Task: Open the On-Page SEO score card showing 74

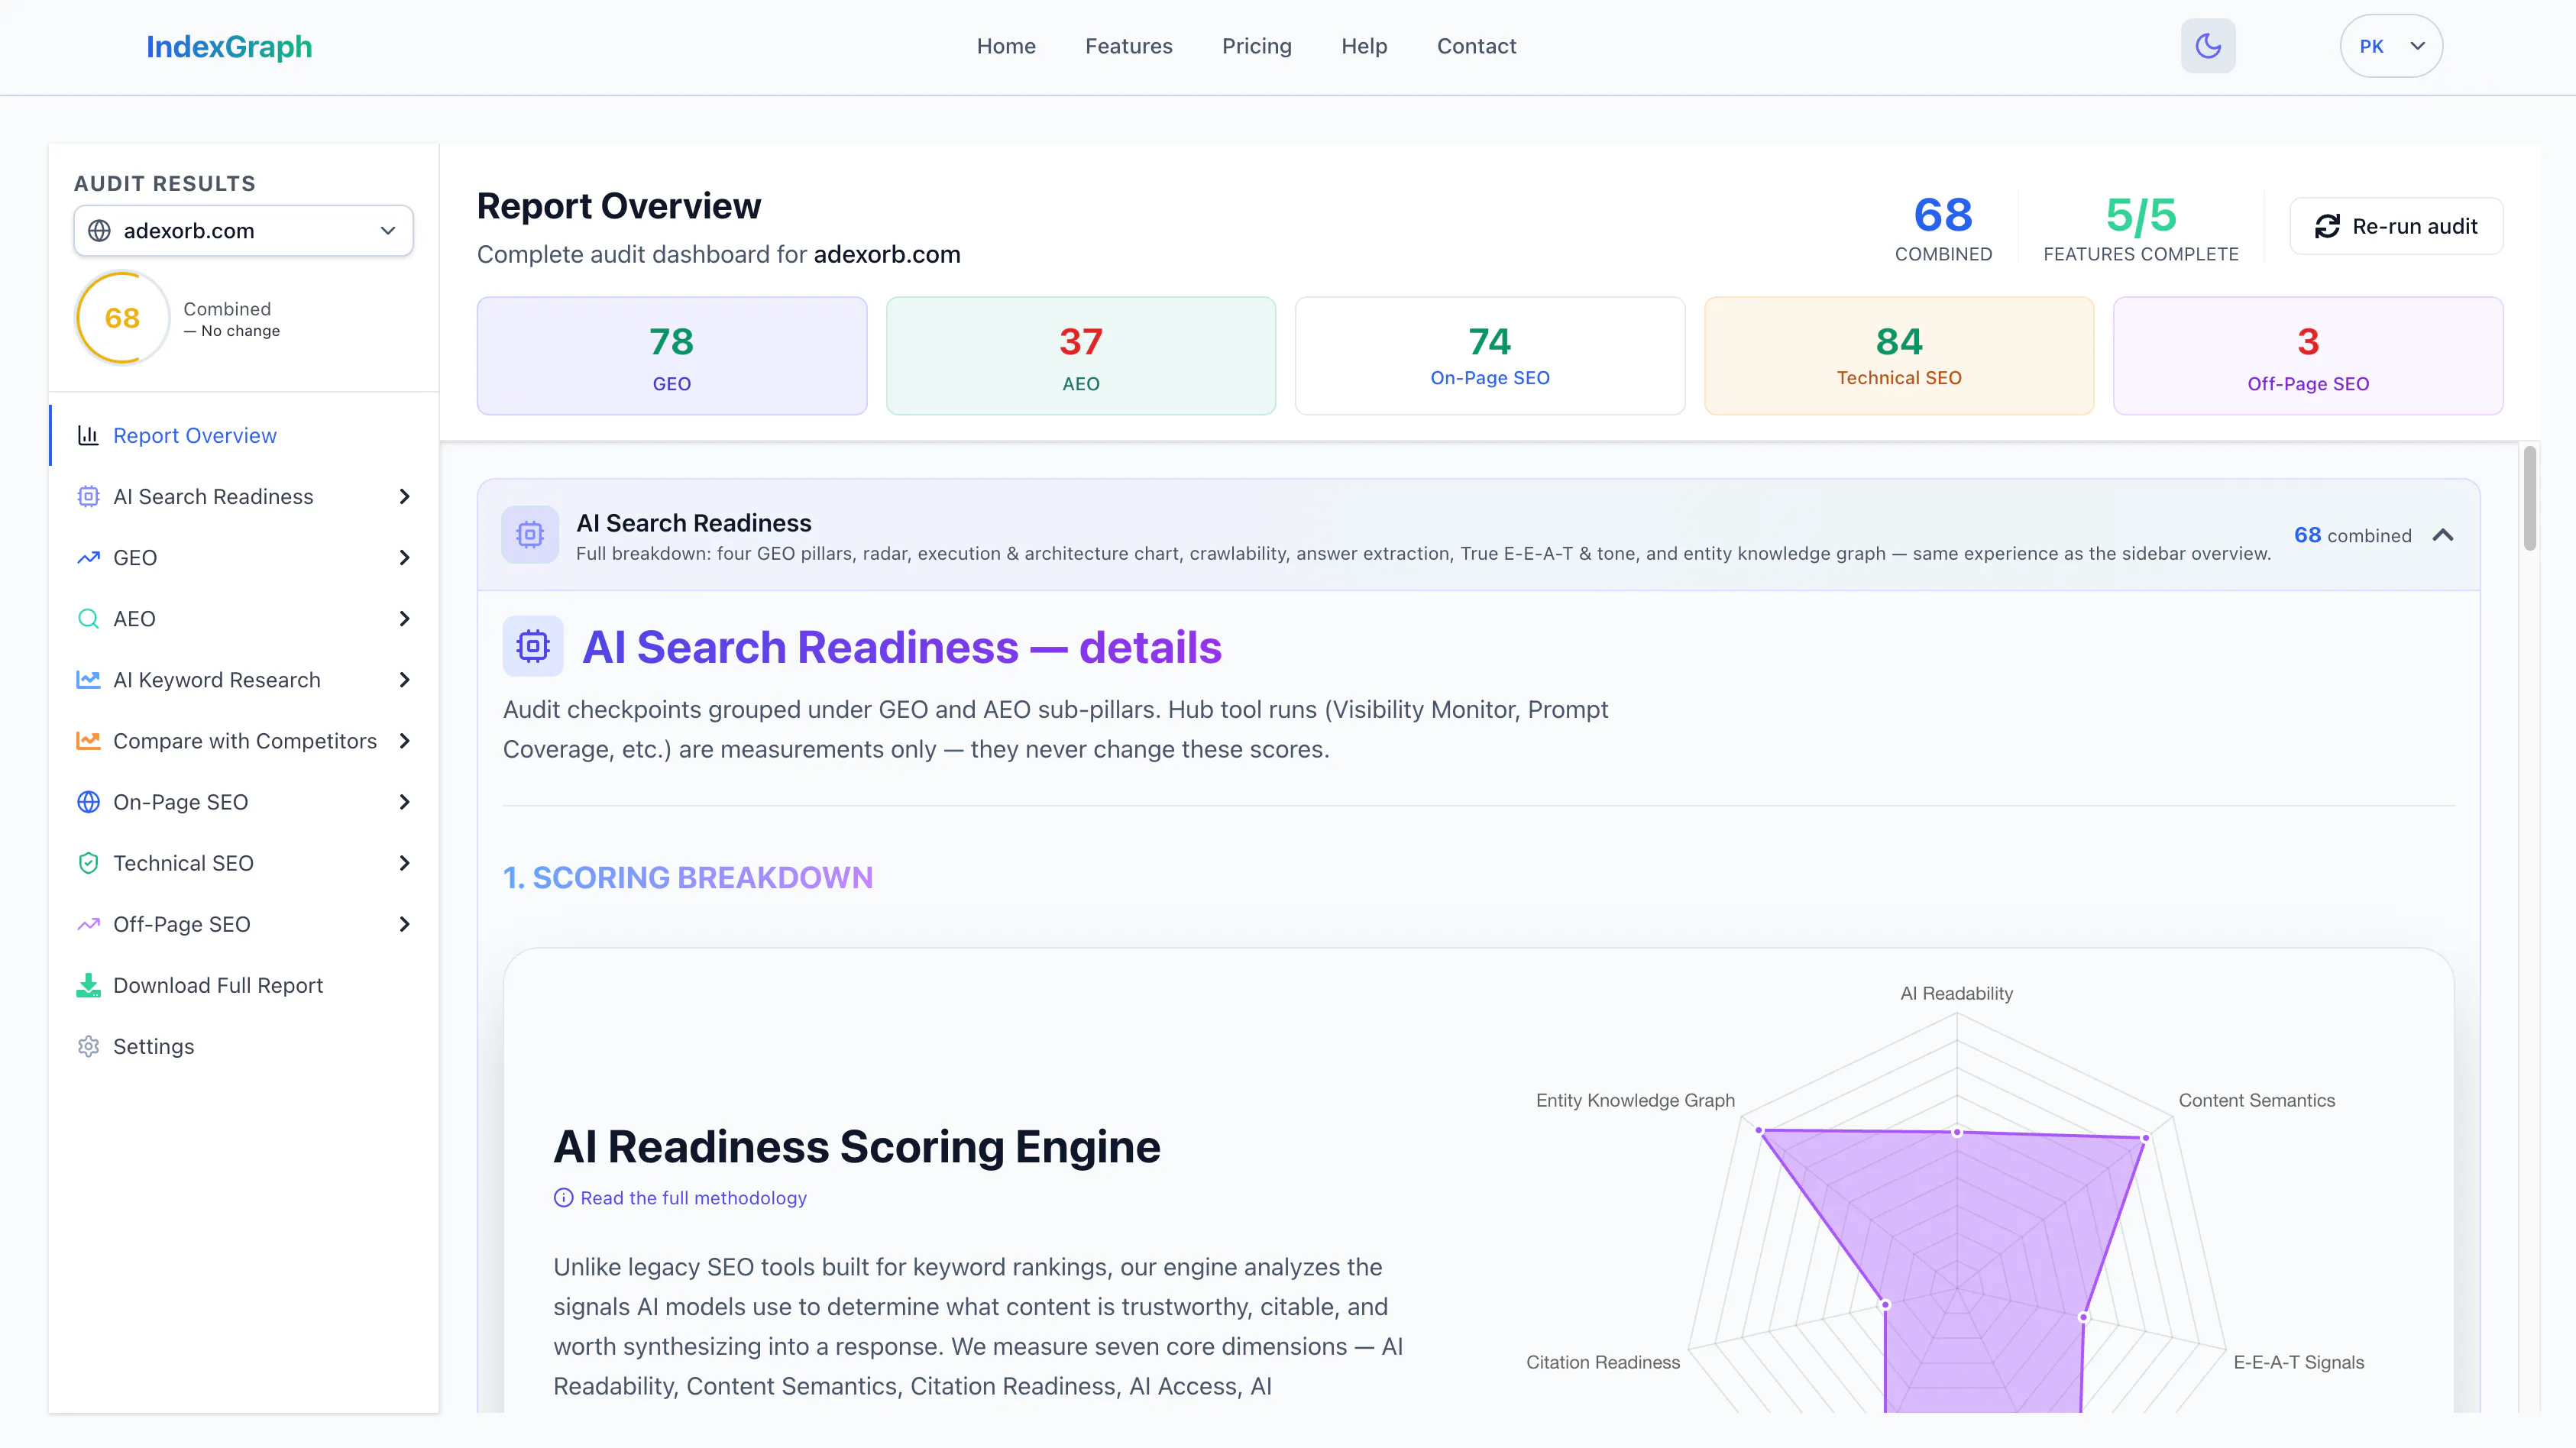Action: click(x=1490, y=356)
